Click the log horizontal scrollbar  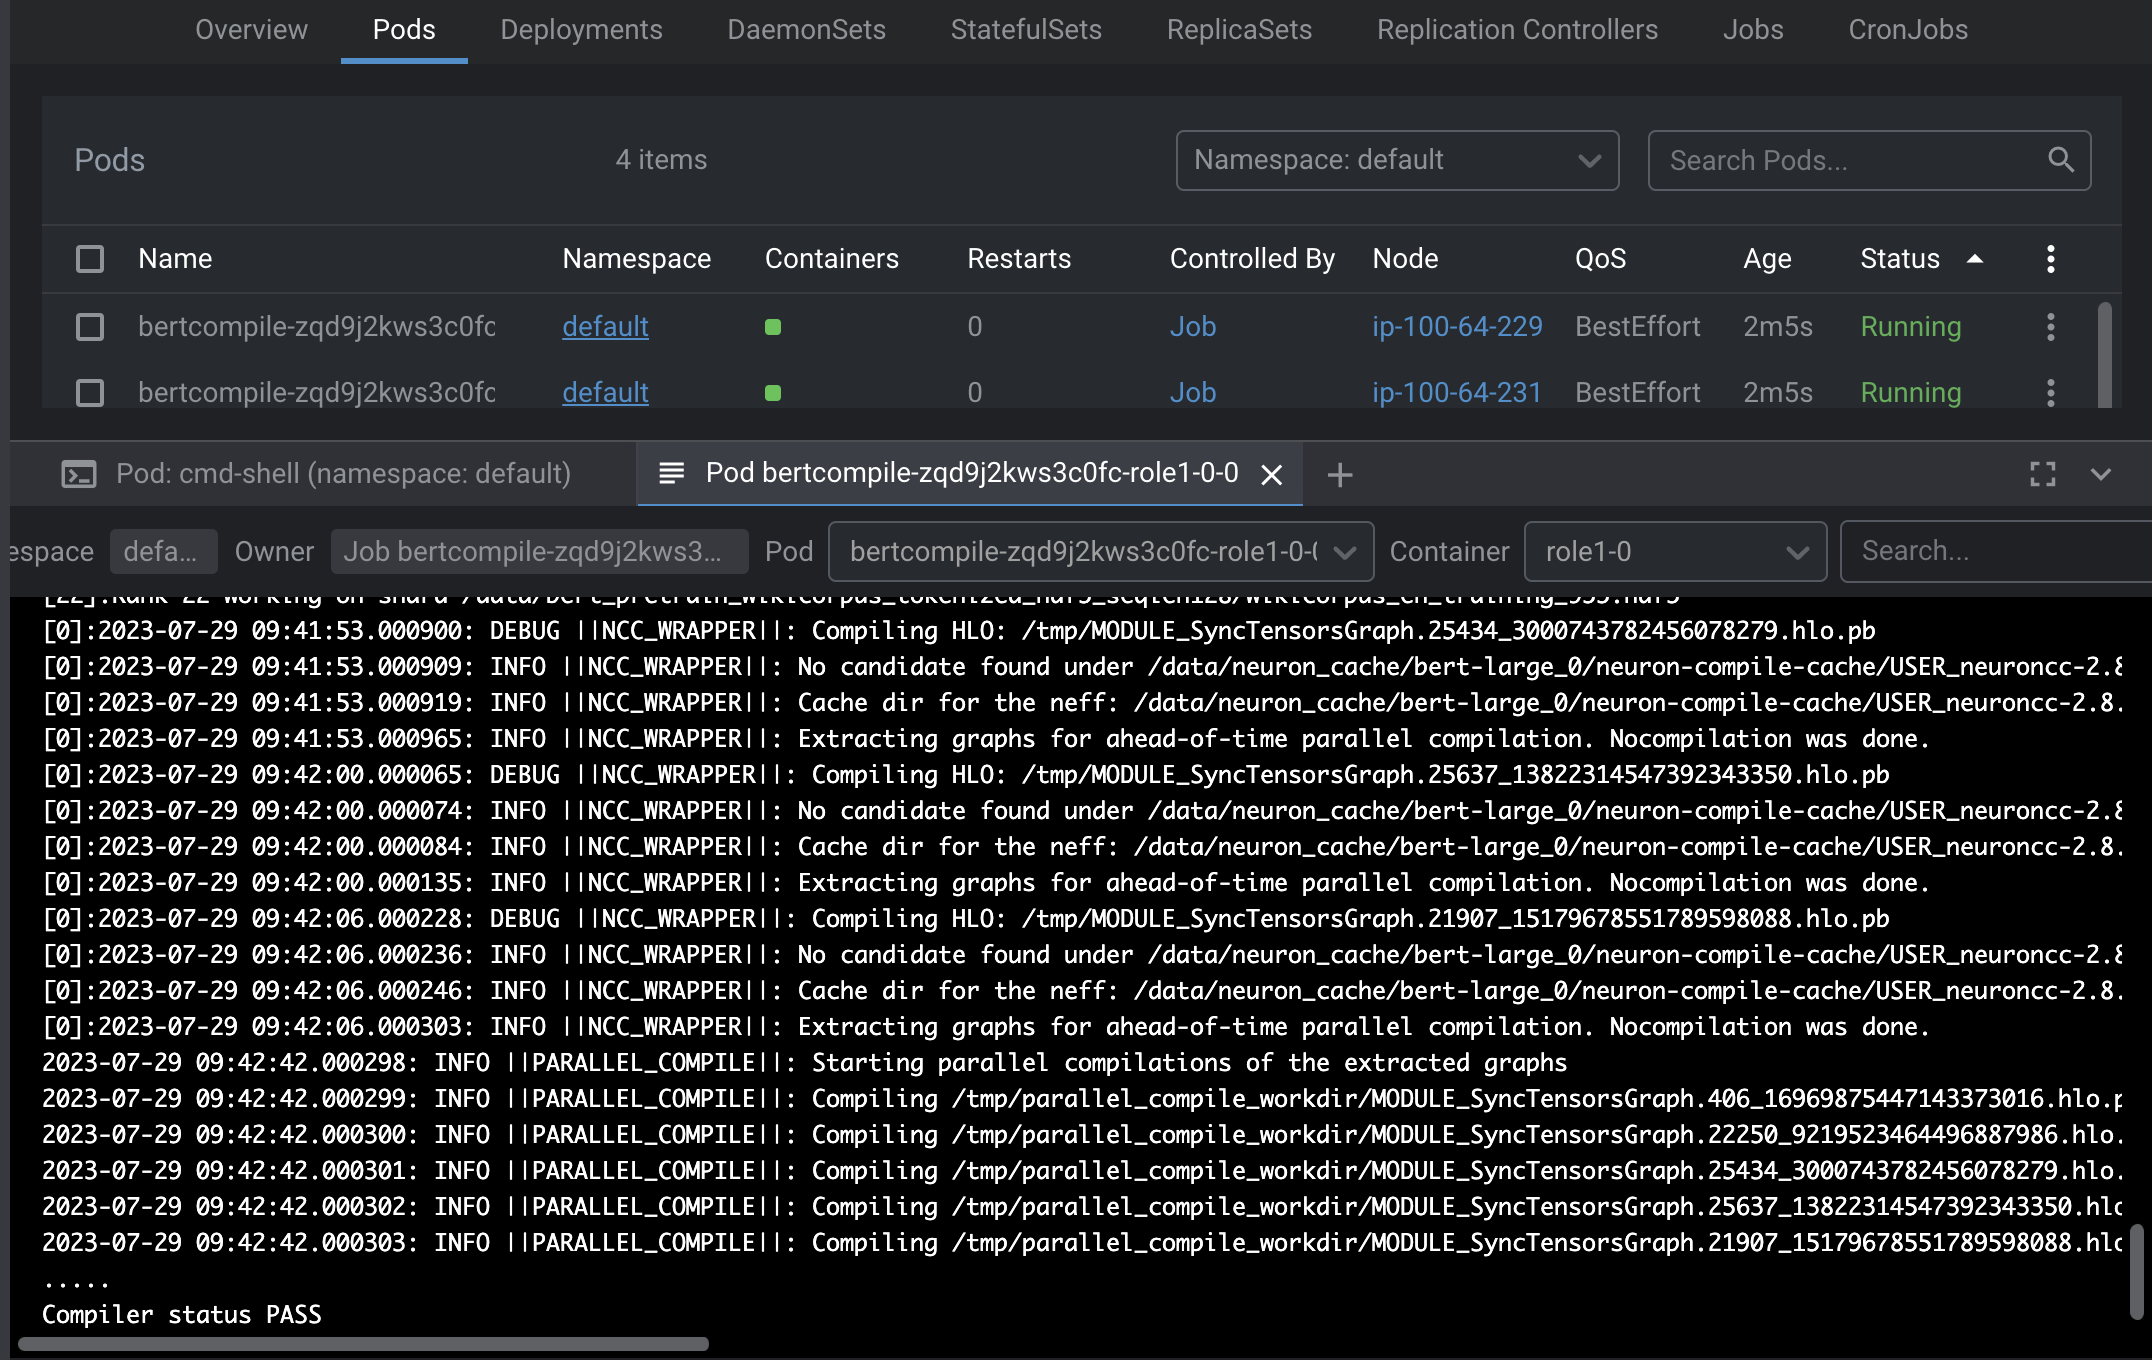point(363,1344)
